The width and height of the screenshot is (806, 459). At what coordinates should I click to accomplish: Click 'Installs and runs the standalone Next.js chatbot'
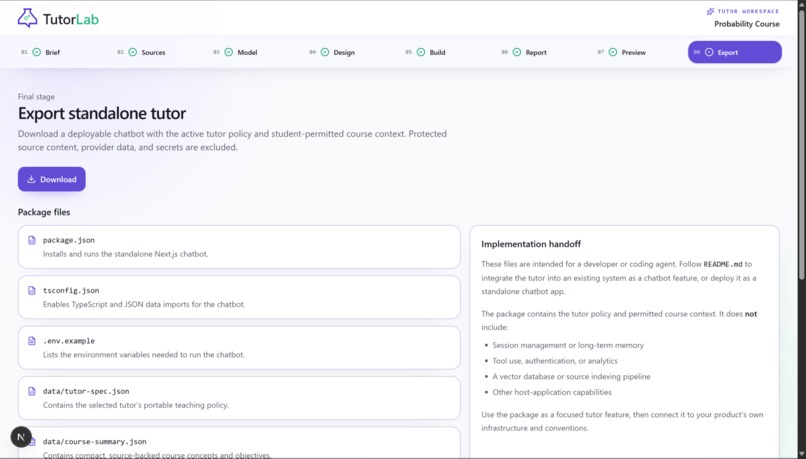tap(125, 254)
